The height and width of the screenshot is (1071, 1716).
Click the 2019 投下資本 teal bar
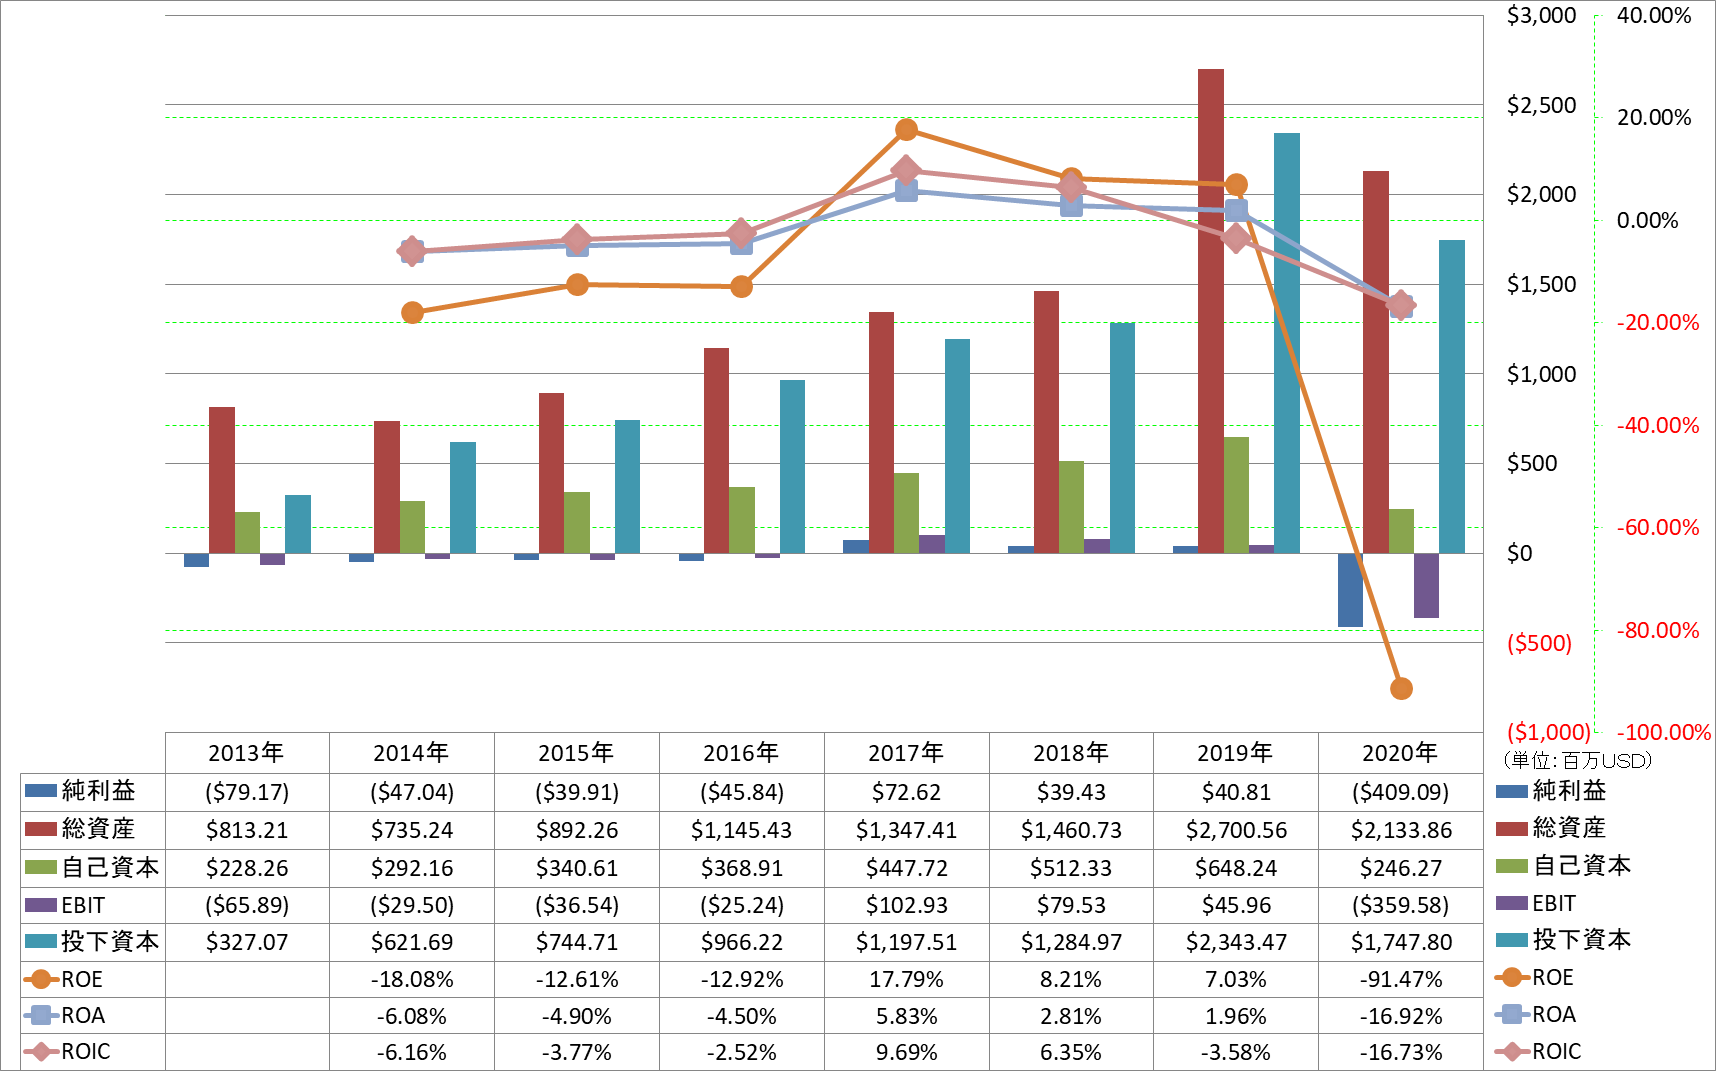click(1287, 343)
